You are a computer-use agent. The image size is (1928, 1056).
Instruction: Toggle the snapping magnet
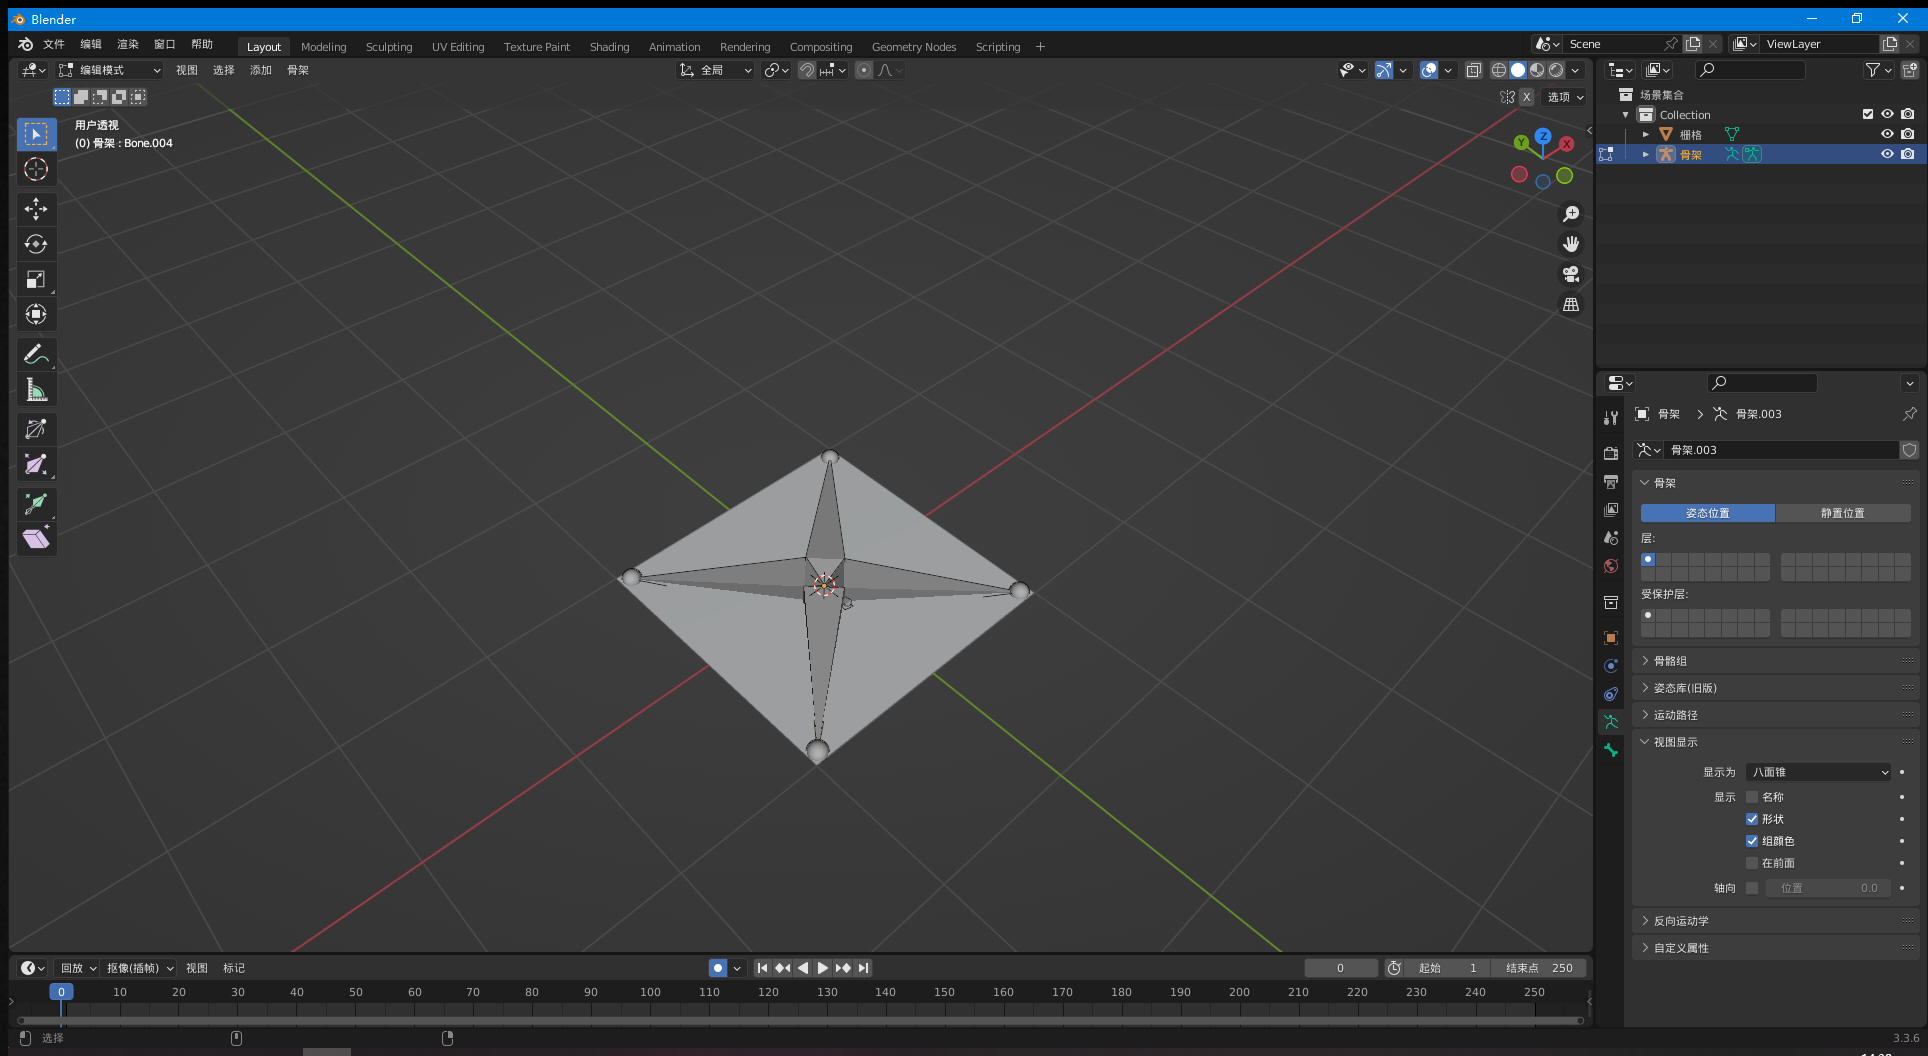(x=807, y=70)
